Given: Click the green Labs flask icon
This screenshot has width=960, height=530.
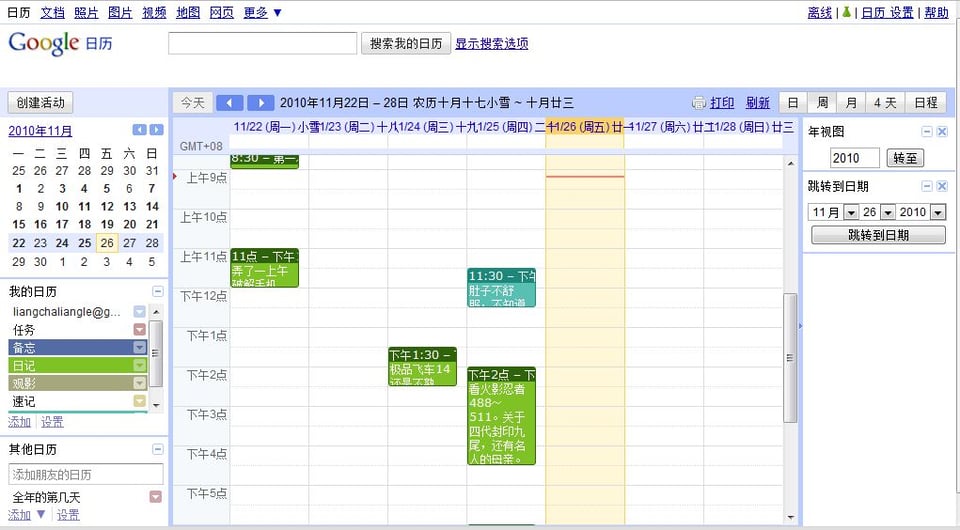Looking at the screenshot, I should (846, 12).
